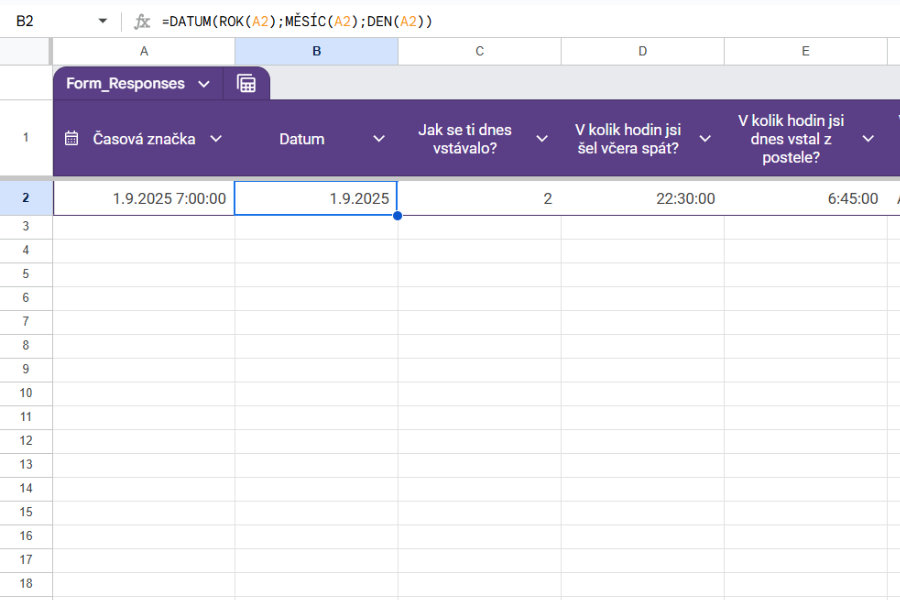This screenshot has height=600, width=900.
Task: Select row number 5
Action: pyautogui.click(x=25, y=273)
